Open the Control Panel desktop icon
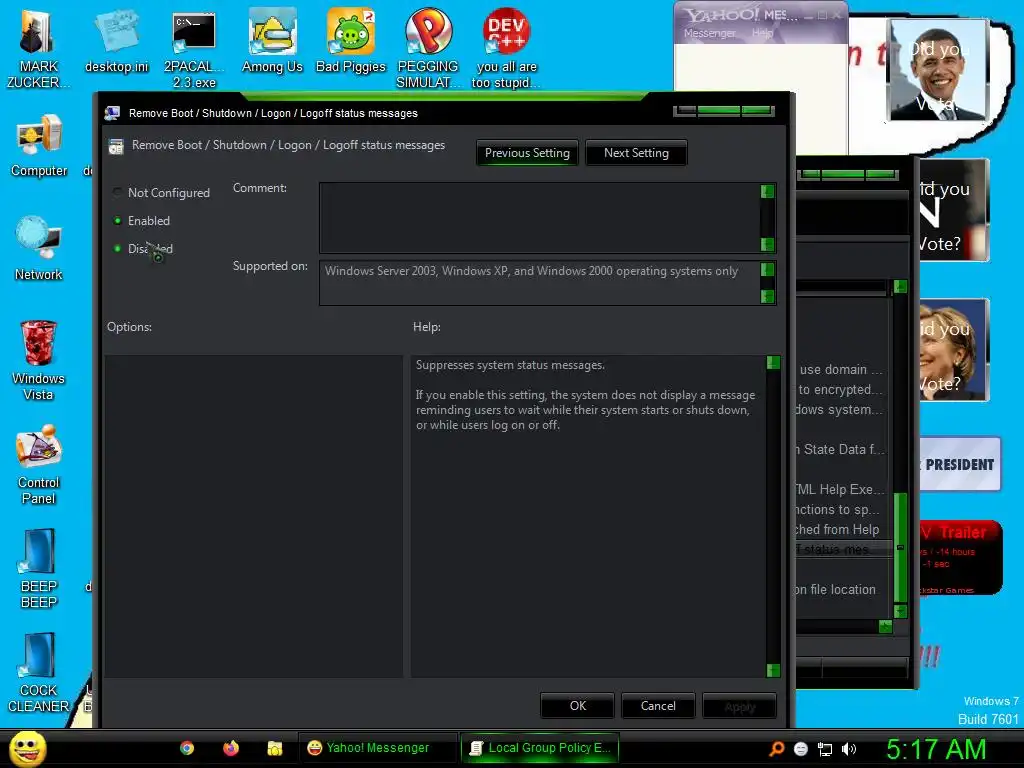Image resolution: width=1024 pixels, height=768 pixels. 39,464
